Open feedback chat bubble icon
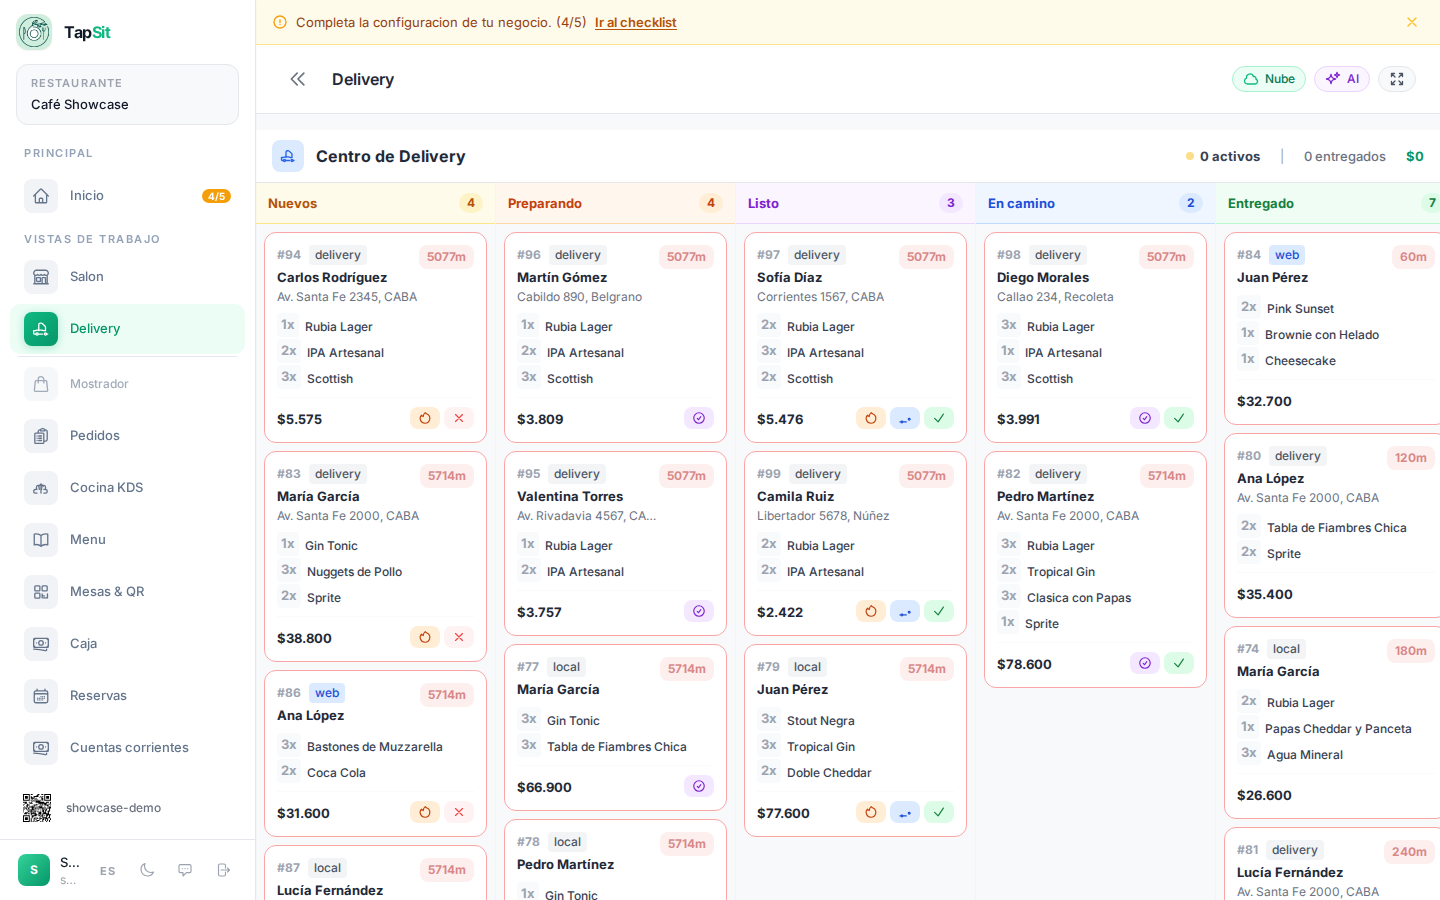The height and width of the screenshot is (900, 1440). coord(185,870)
